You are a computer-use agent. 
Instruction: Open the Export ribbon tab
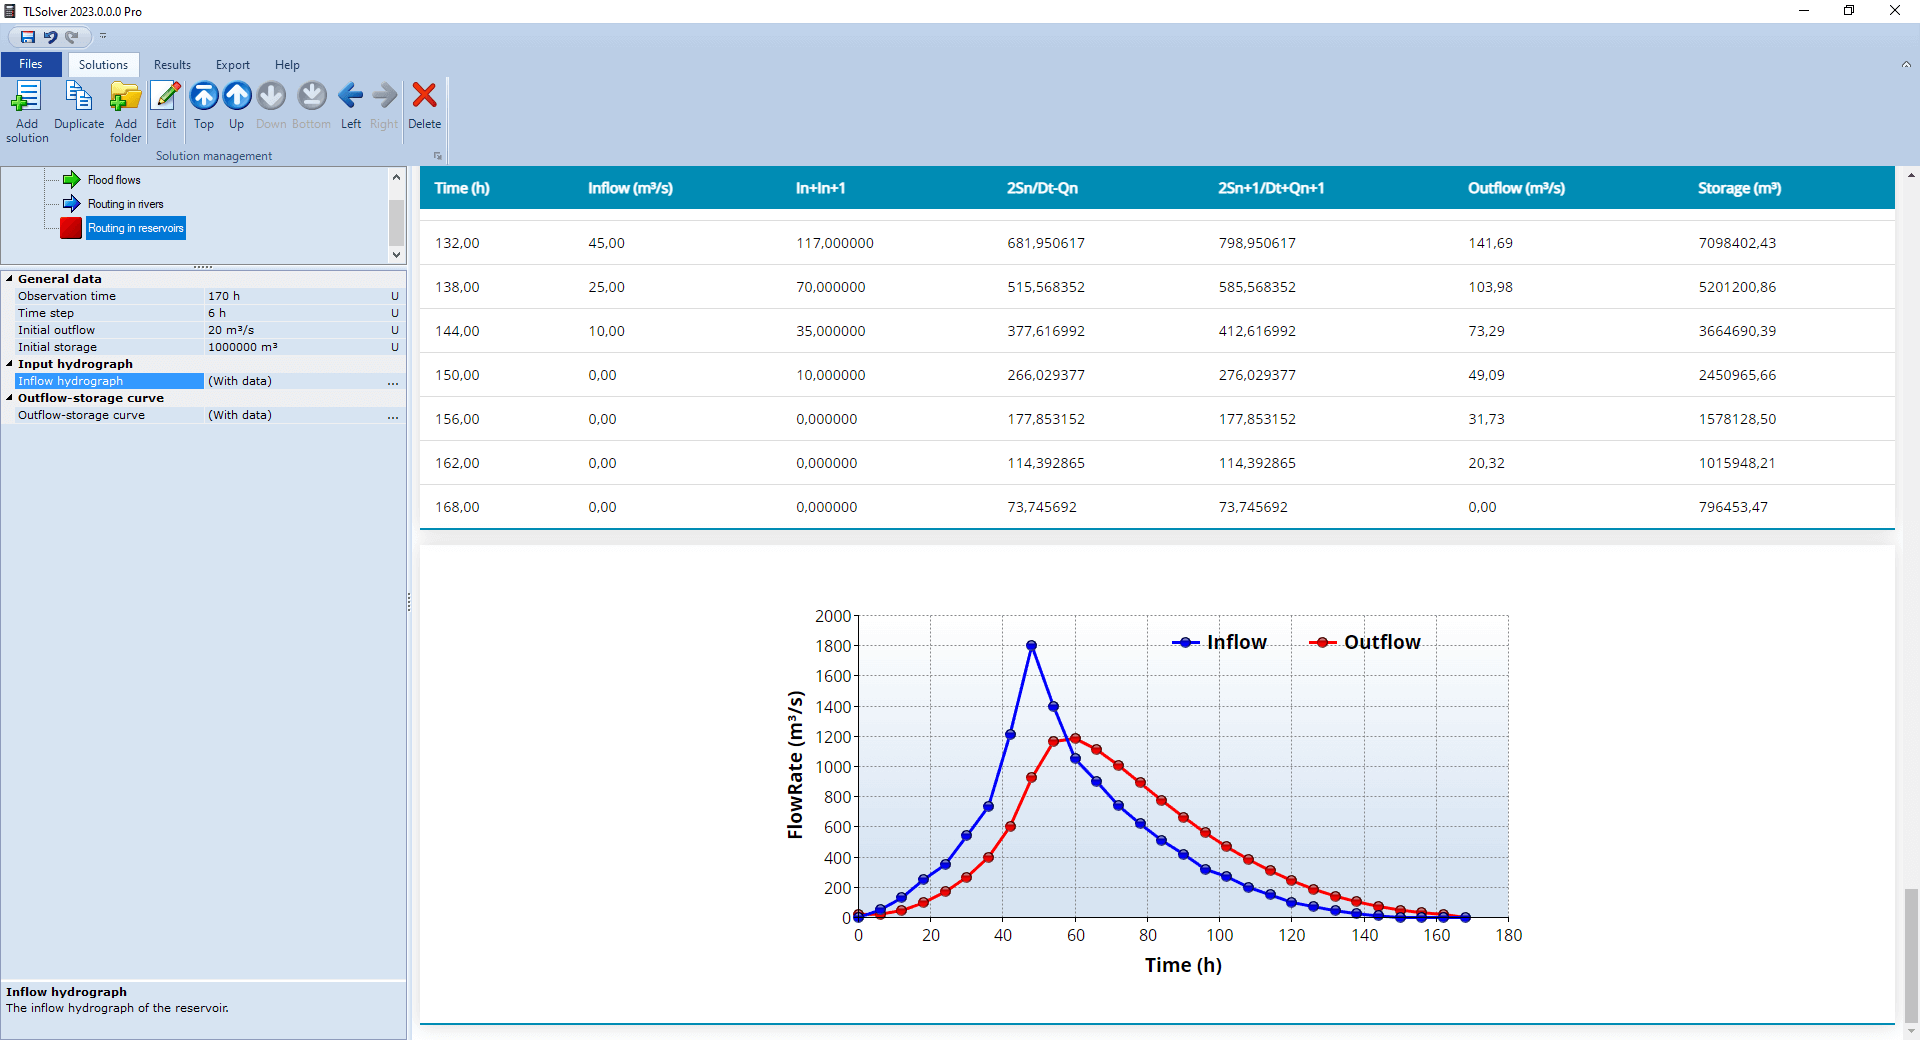[233, 65]
